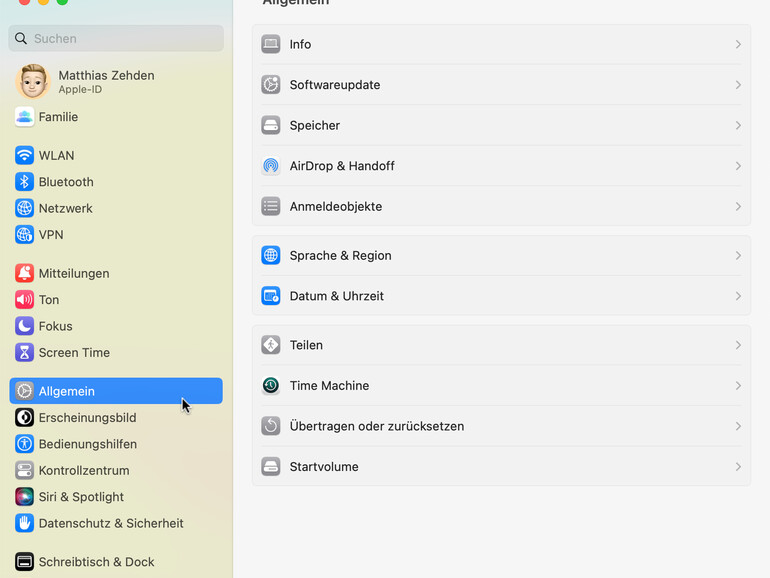Viewport: 770px width, 578px height.
Task: Select the Ton sidebar label
Action: pos(49,300)
